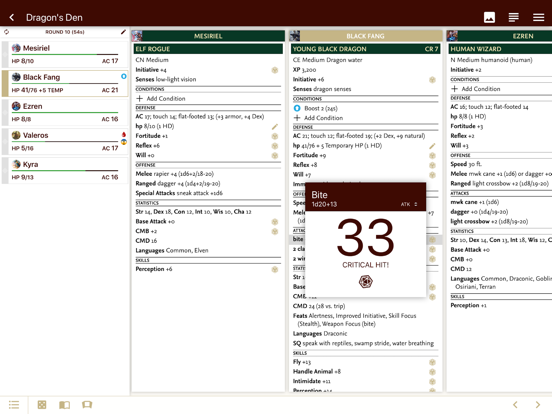
Task: Roll Black Fang's Fly skill
Action: tap(432, 362)
